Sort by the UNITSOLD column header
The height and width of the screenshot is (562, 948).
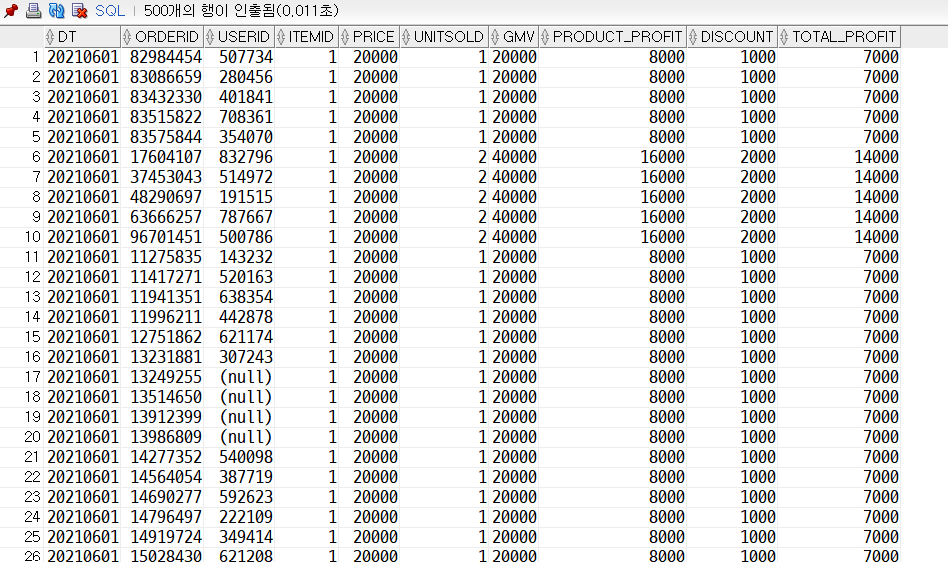point(444,37)
